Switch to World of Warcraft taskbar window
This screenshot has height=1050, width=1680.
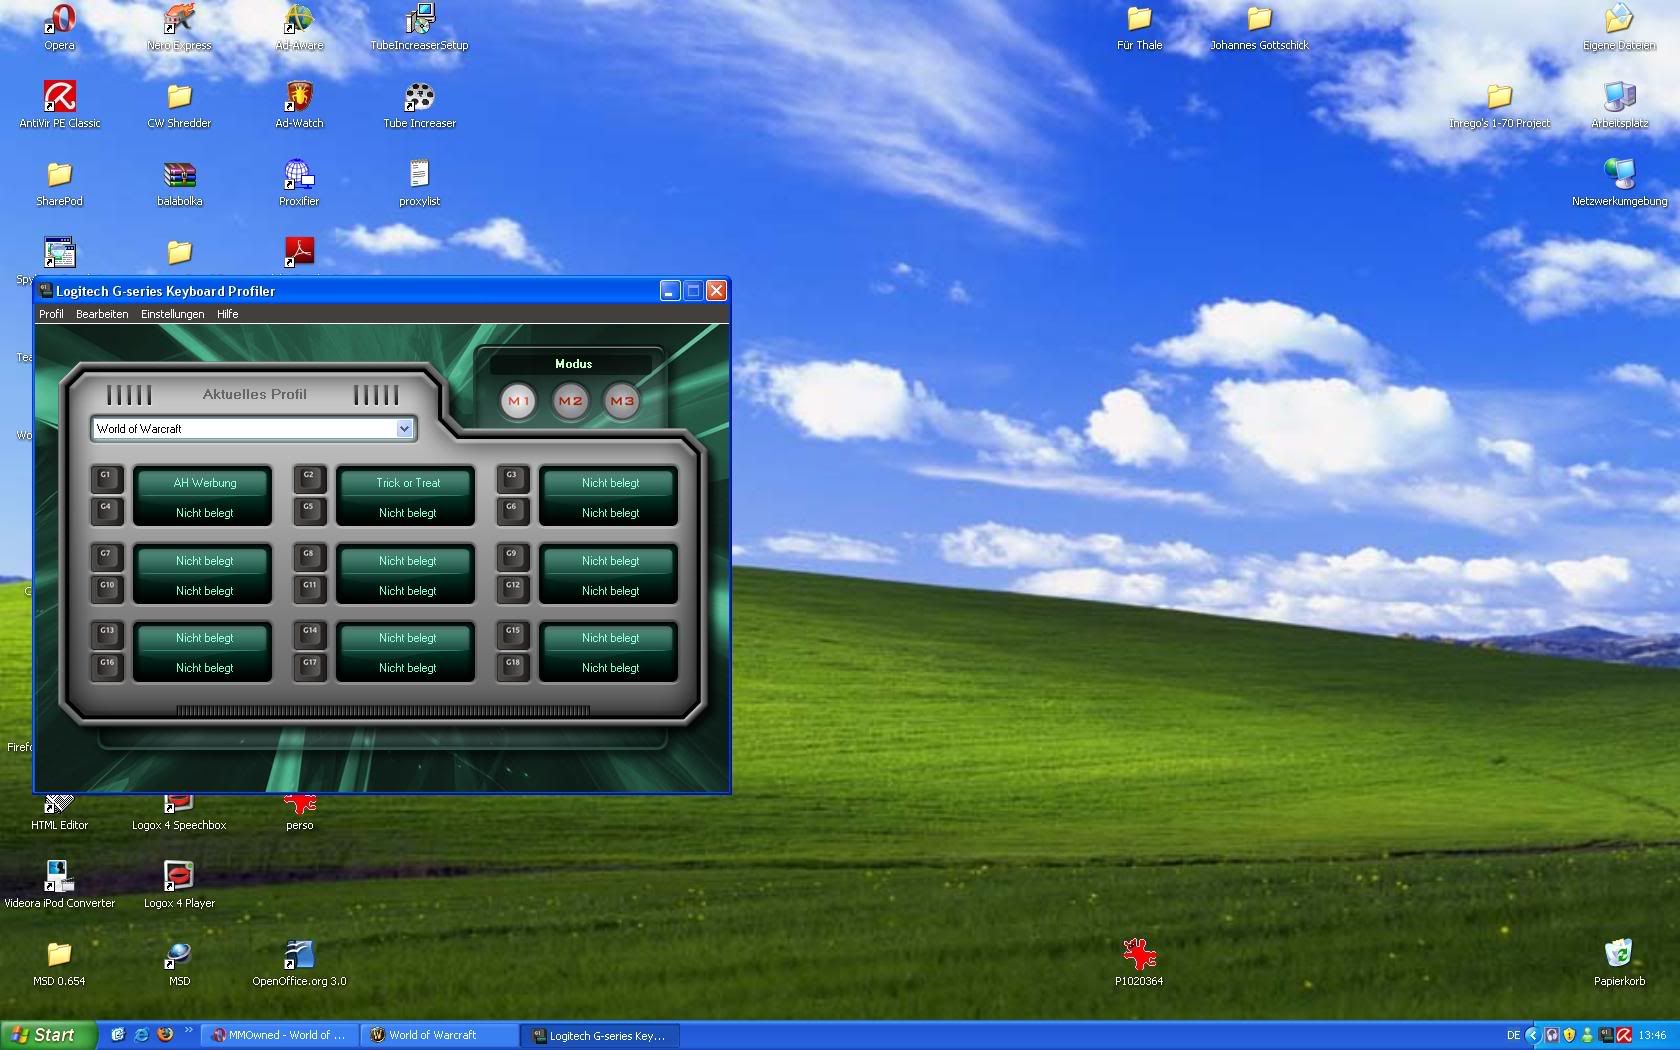click(x=440, y=1035)
